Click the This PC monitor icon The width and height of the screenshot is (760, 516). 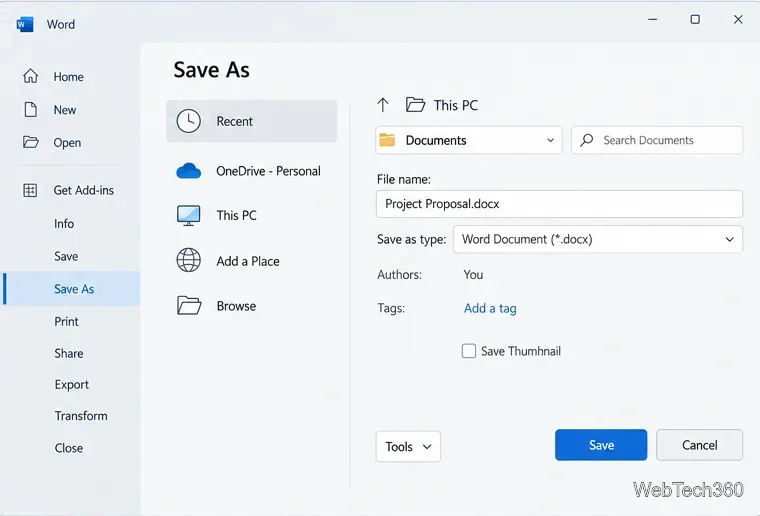(189, 215)
